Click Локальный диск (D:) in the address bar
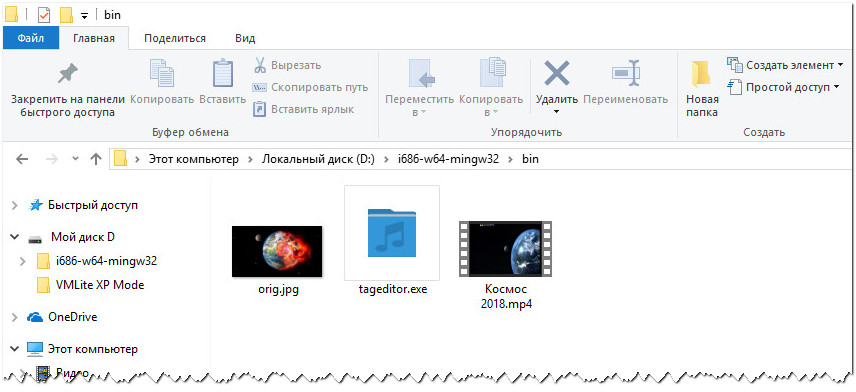This screenshot has width=856, height=392. click(318, 160)
